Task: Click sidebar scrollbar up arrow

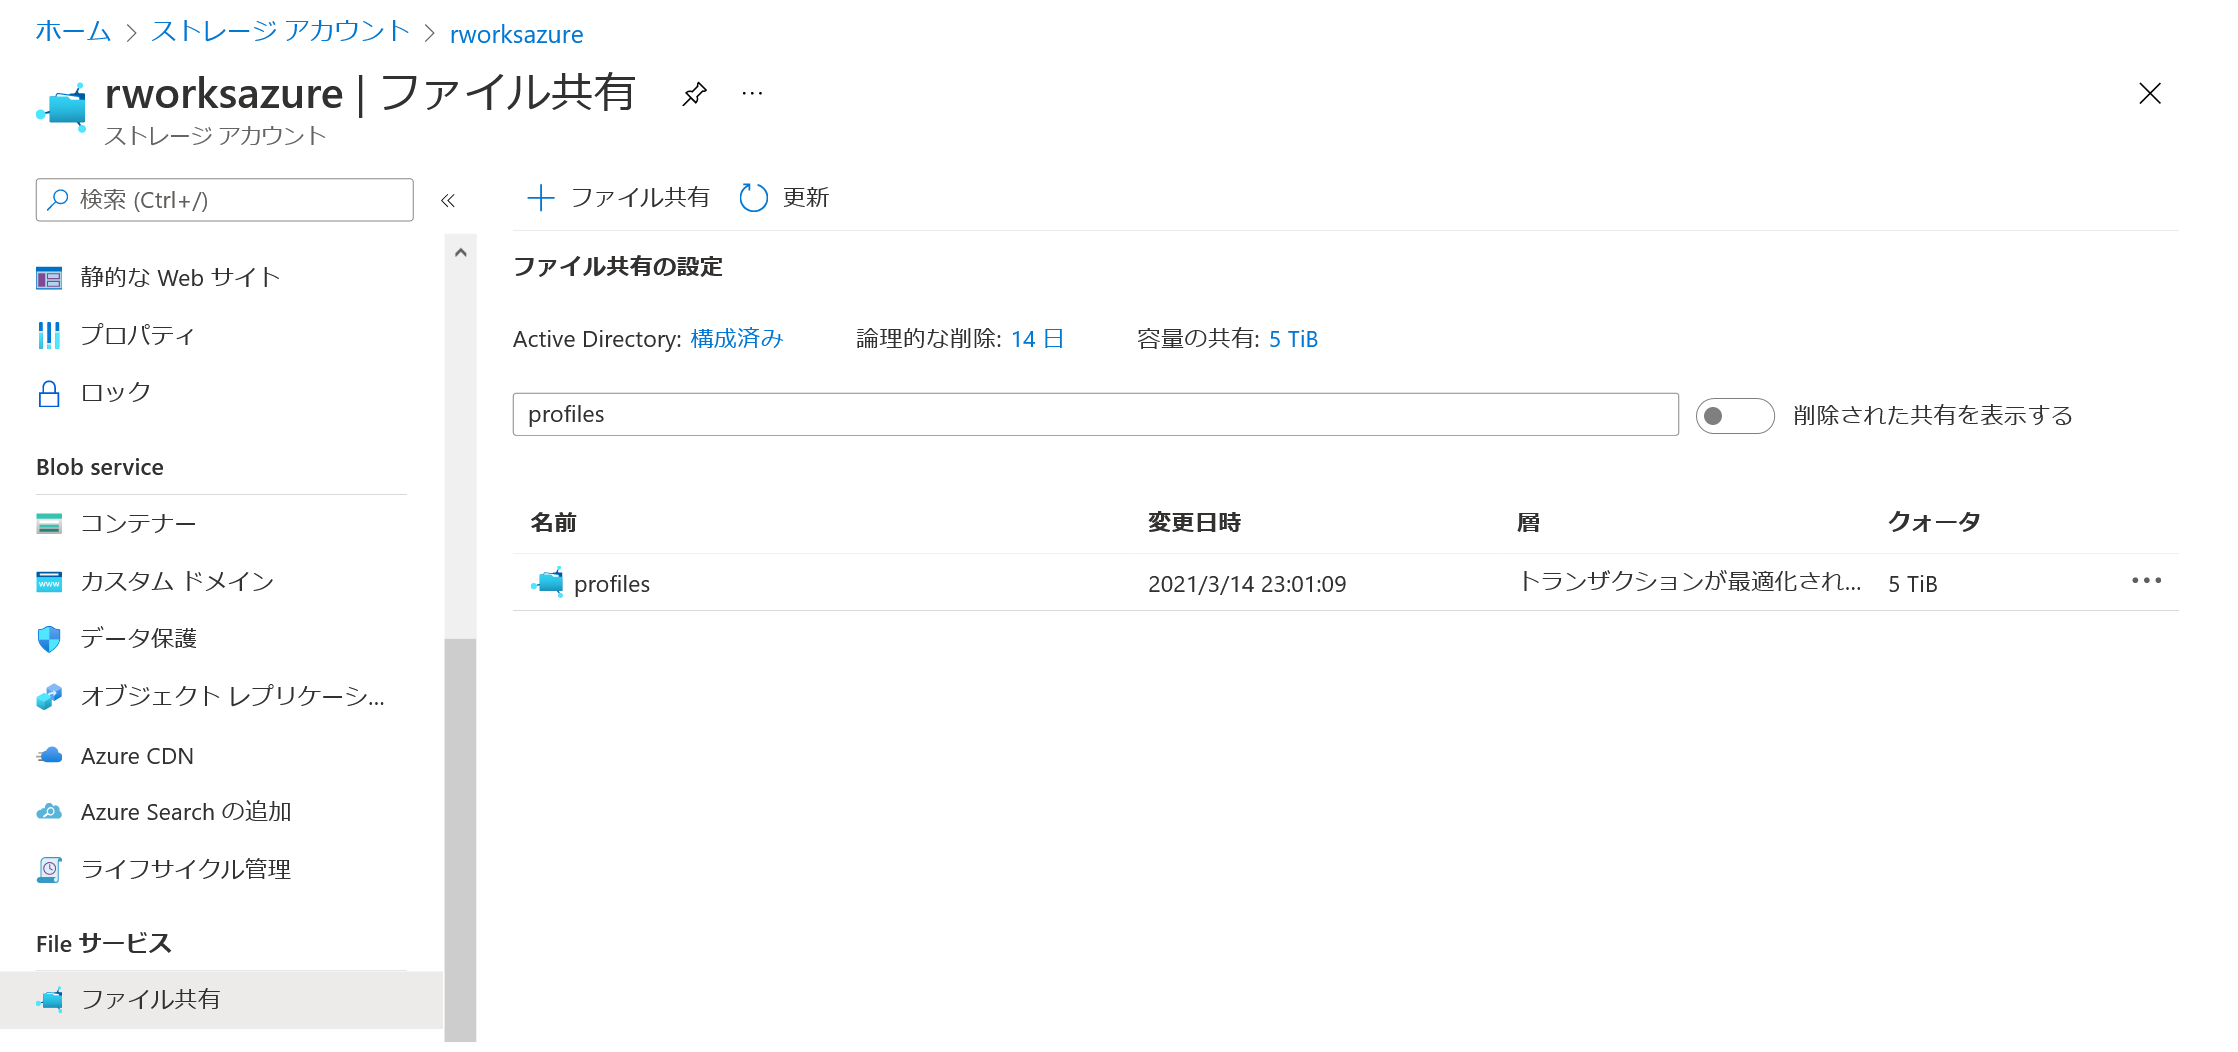Action: click(x=460, y=253)
